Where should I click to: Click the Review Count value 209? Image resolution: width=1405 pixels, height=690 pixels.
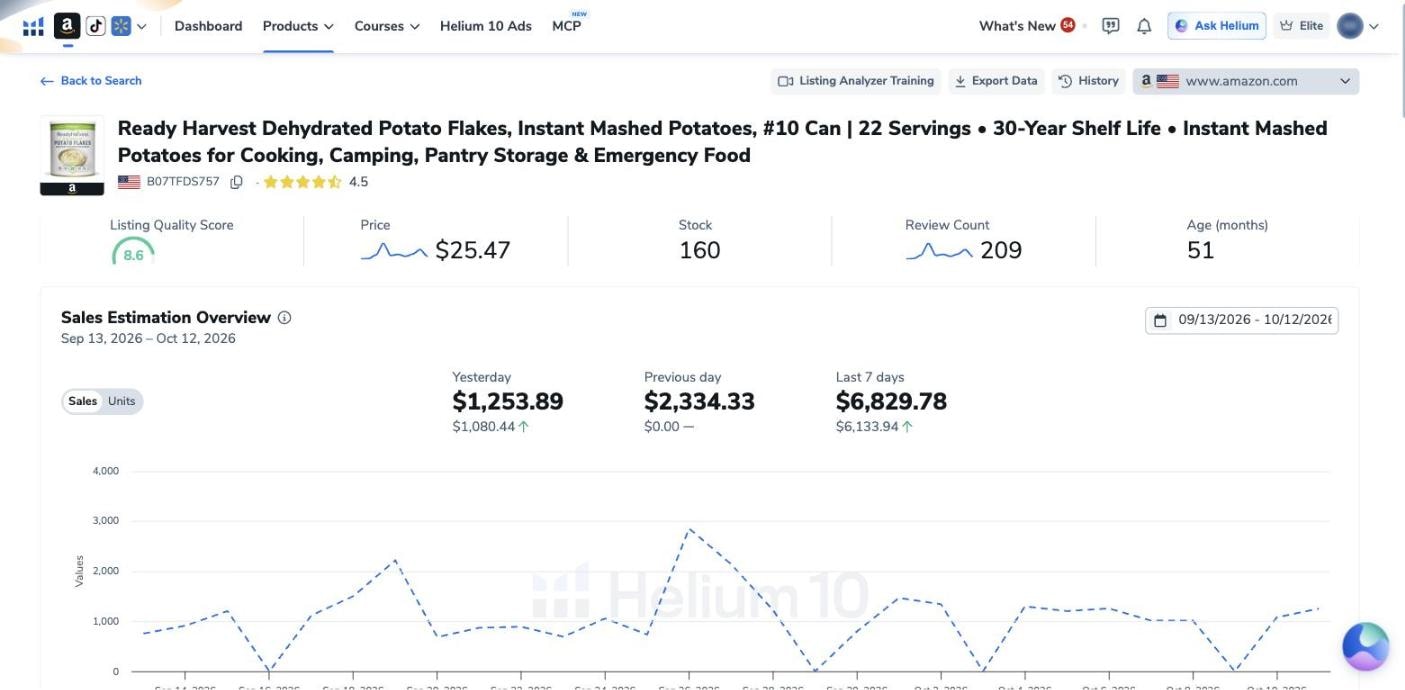(x=1001, y=250)
